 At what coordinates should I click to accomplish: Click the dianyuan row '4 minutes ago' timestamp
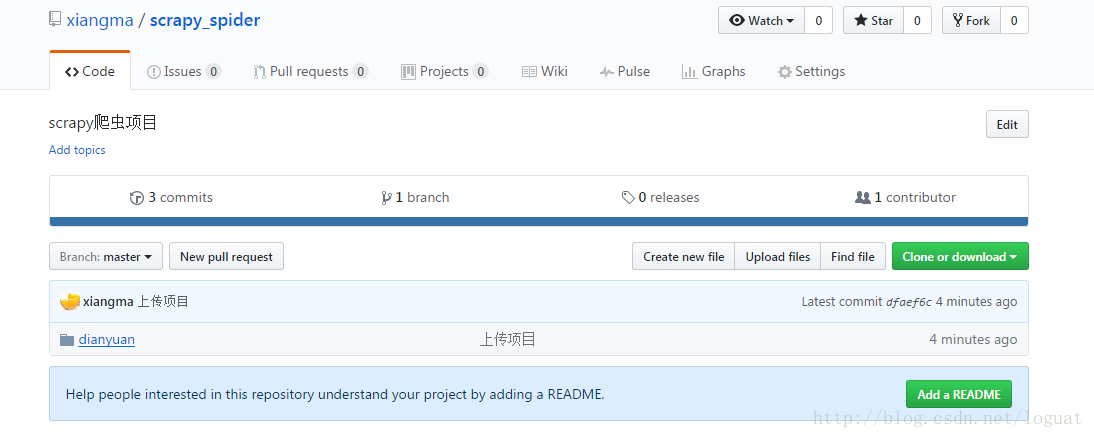pyautogui.click(x=973, y=340)
